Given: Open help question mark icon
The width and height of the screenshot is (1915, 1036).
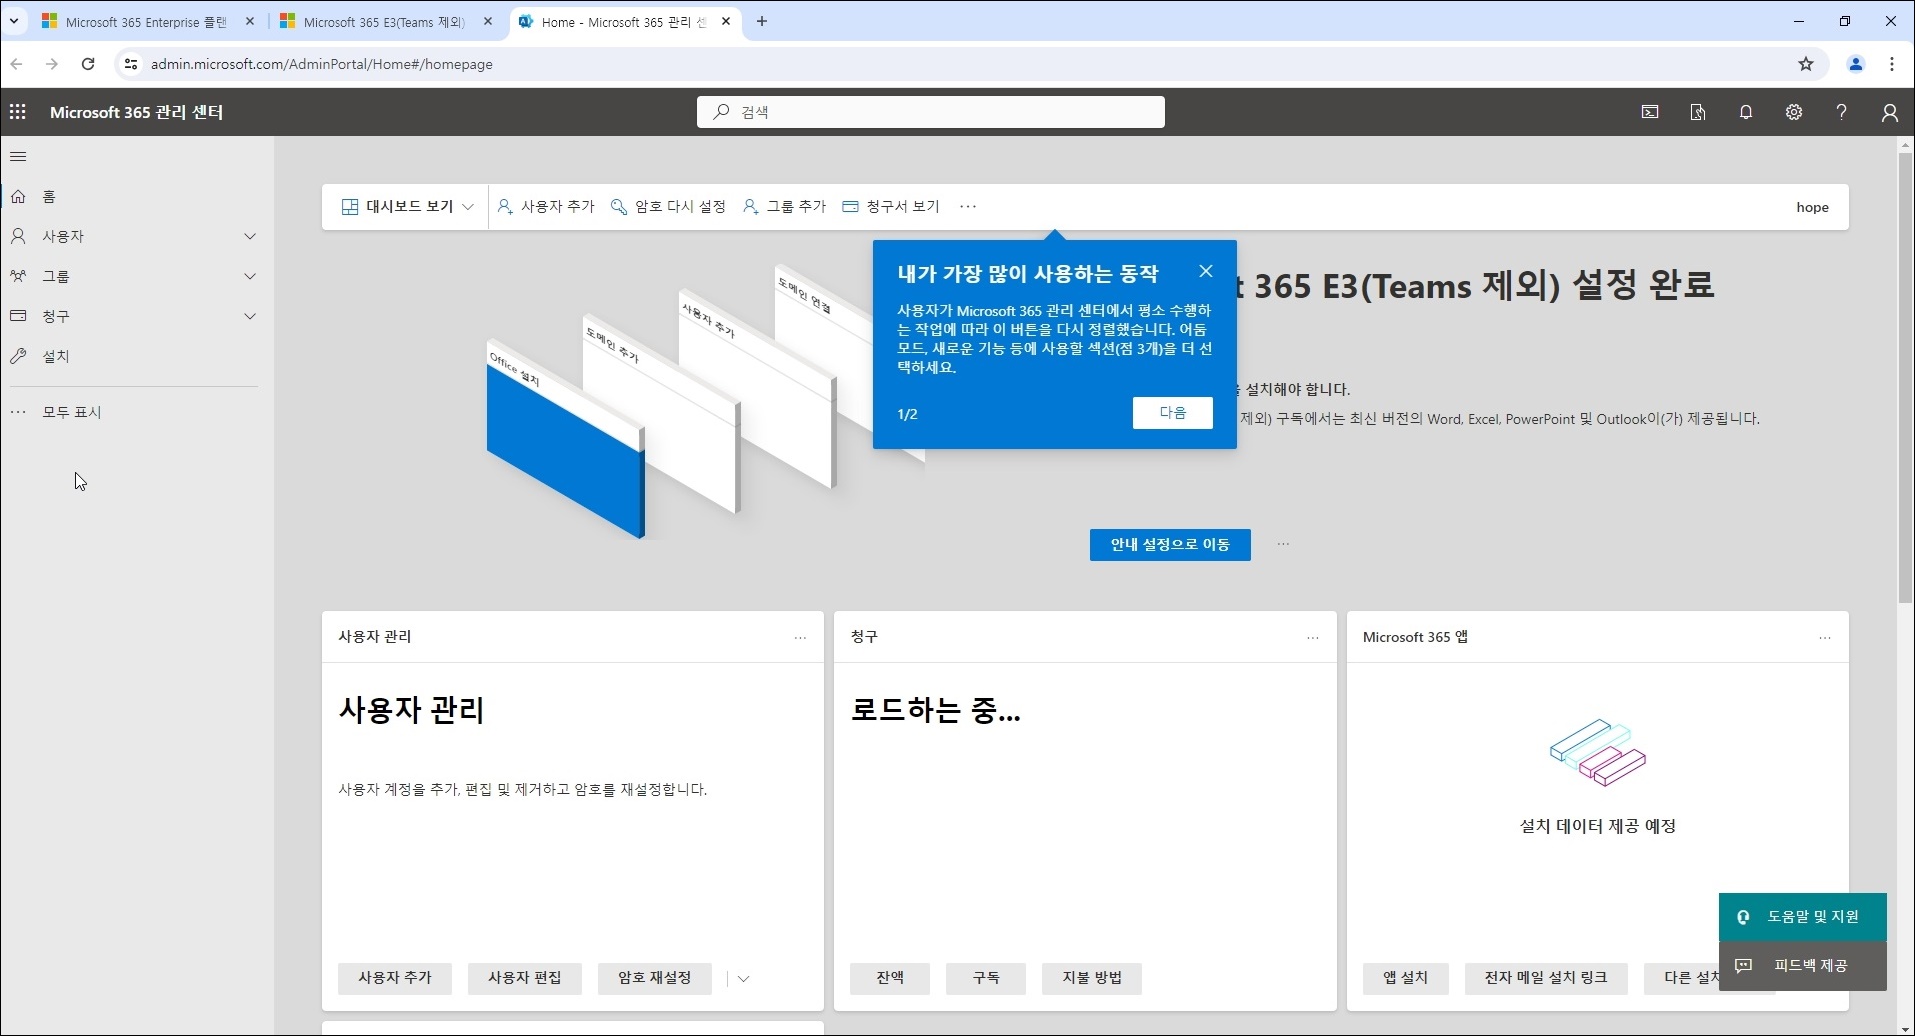Looking at the screenshot, I should point(1841,112).
